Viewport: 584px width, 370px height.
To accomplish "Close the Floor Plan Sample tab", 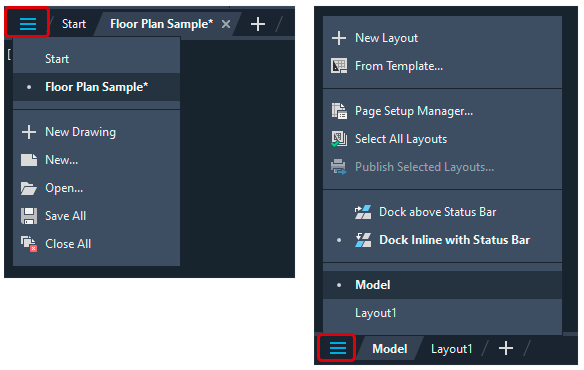I will [x=226, y=24].
